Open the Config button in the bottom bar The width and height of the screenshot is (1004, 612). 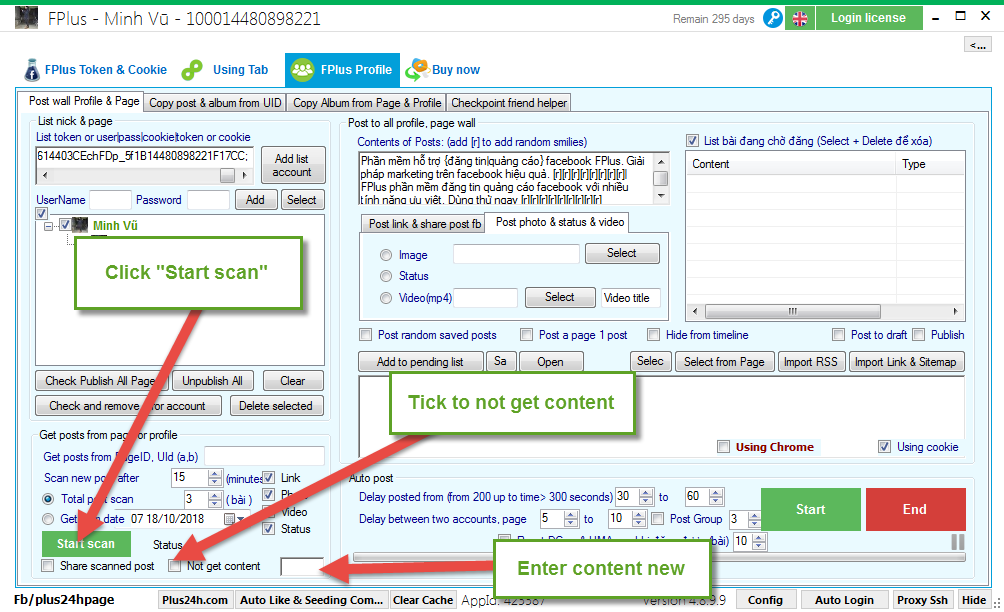(x=765, y=600)
